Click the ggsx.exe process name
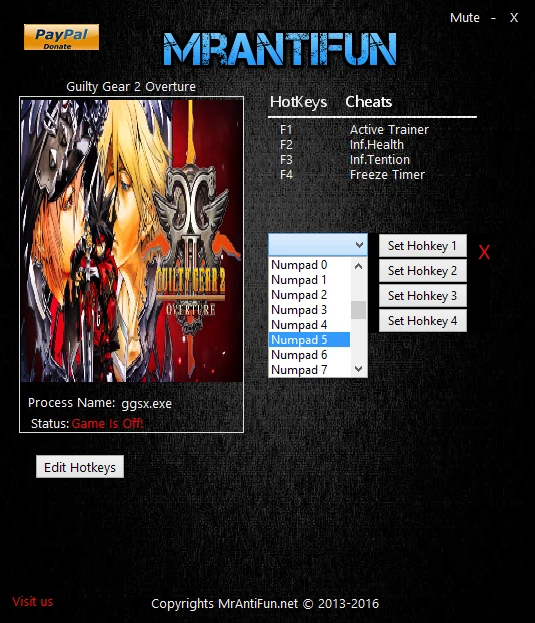Image resolution: width=535 pixels, height=623 pixels. [147, 404]
